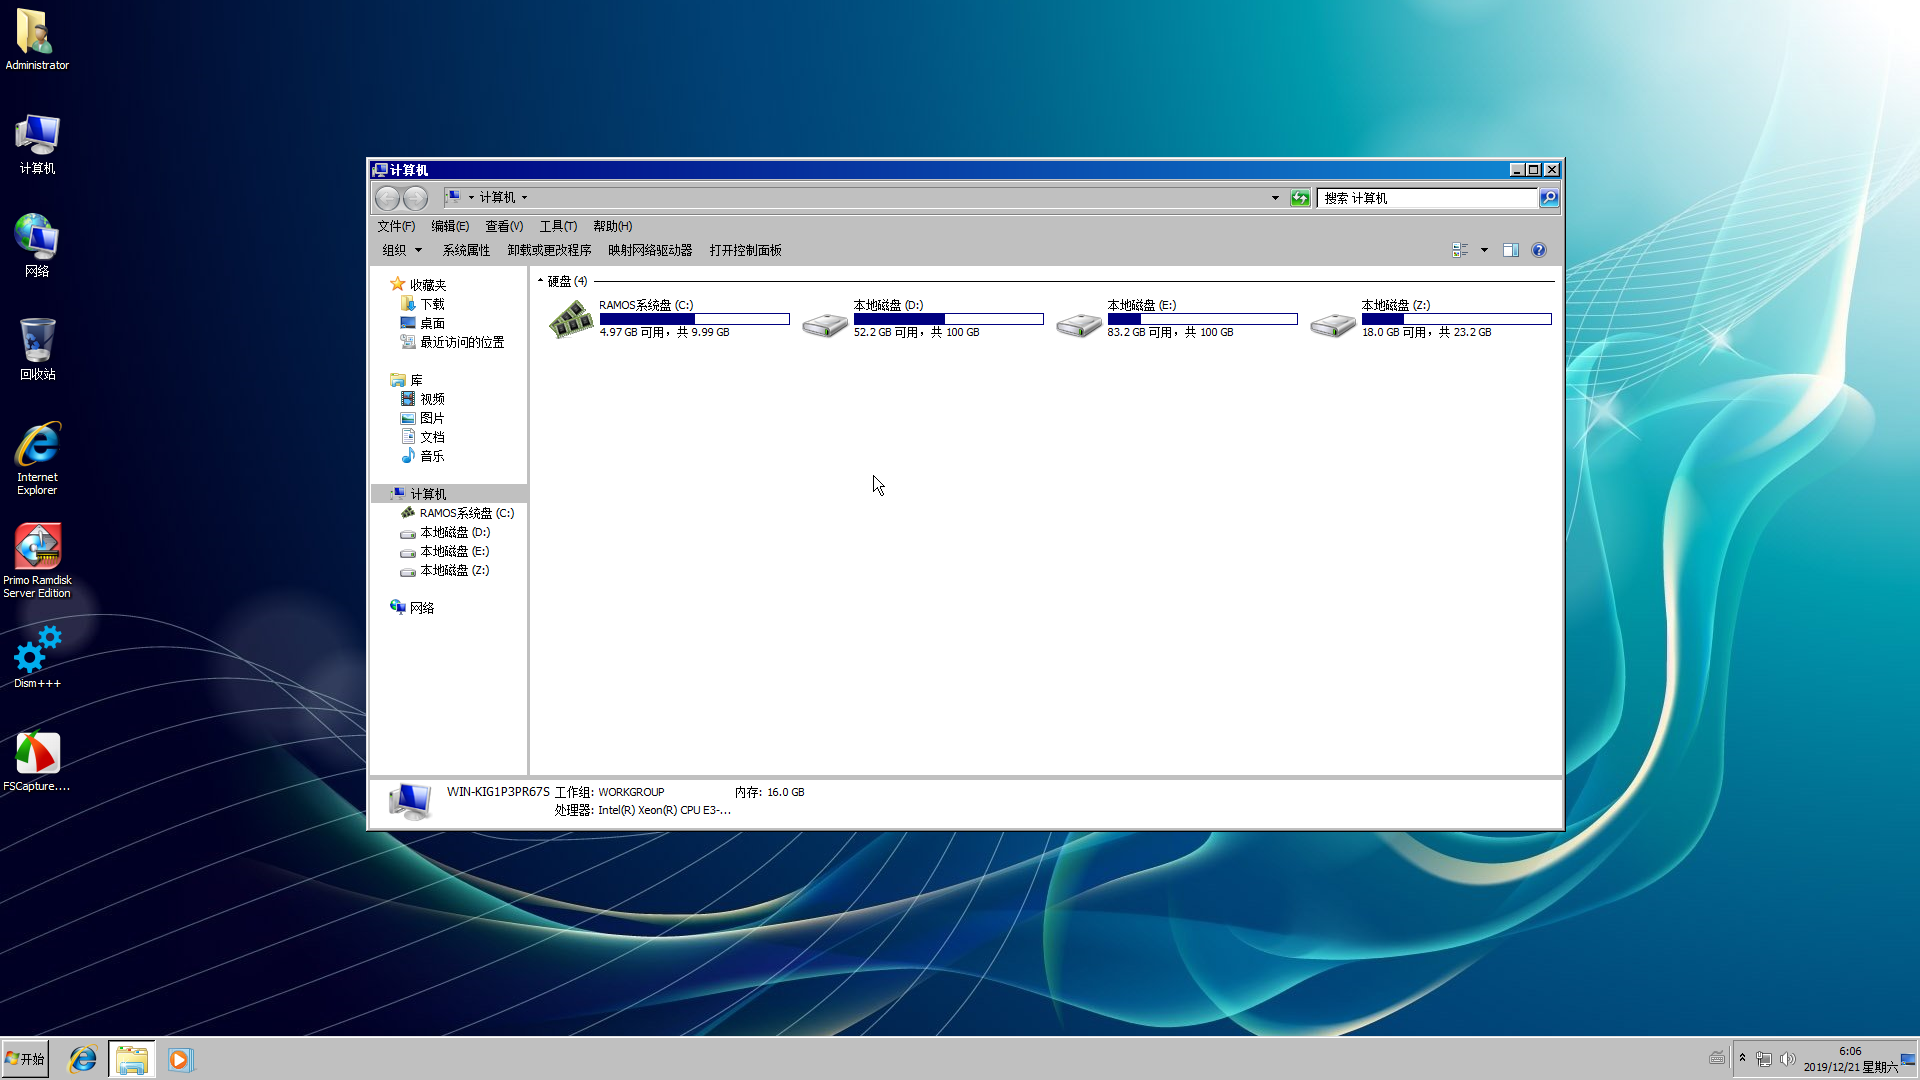Open the 文件(F) menu
Image resolution: width=1920 pixels, height=1080 pixels.
click(x=396, y=226)
